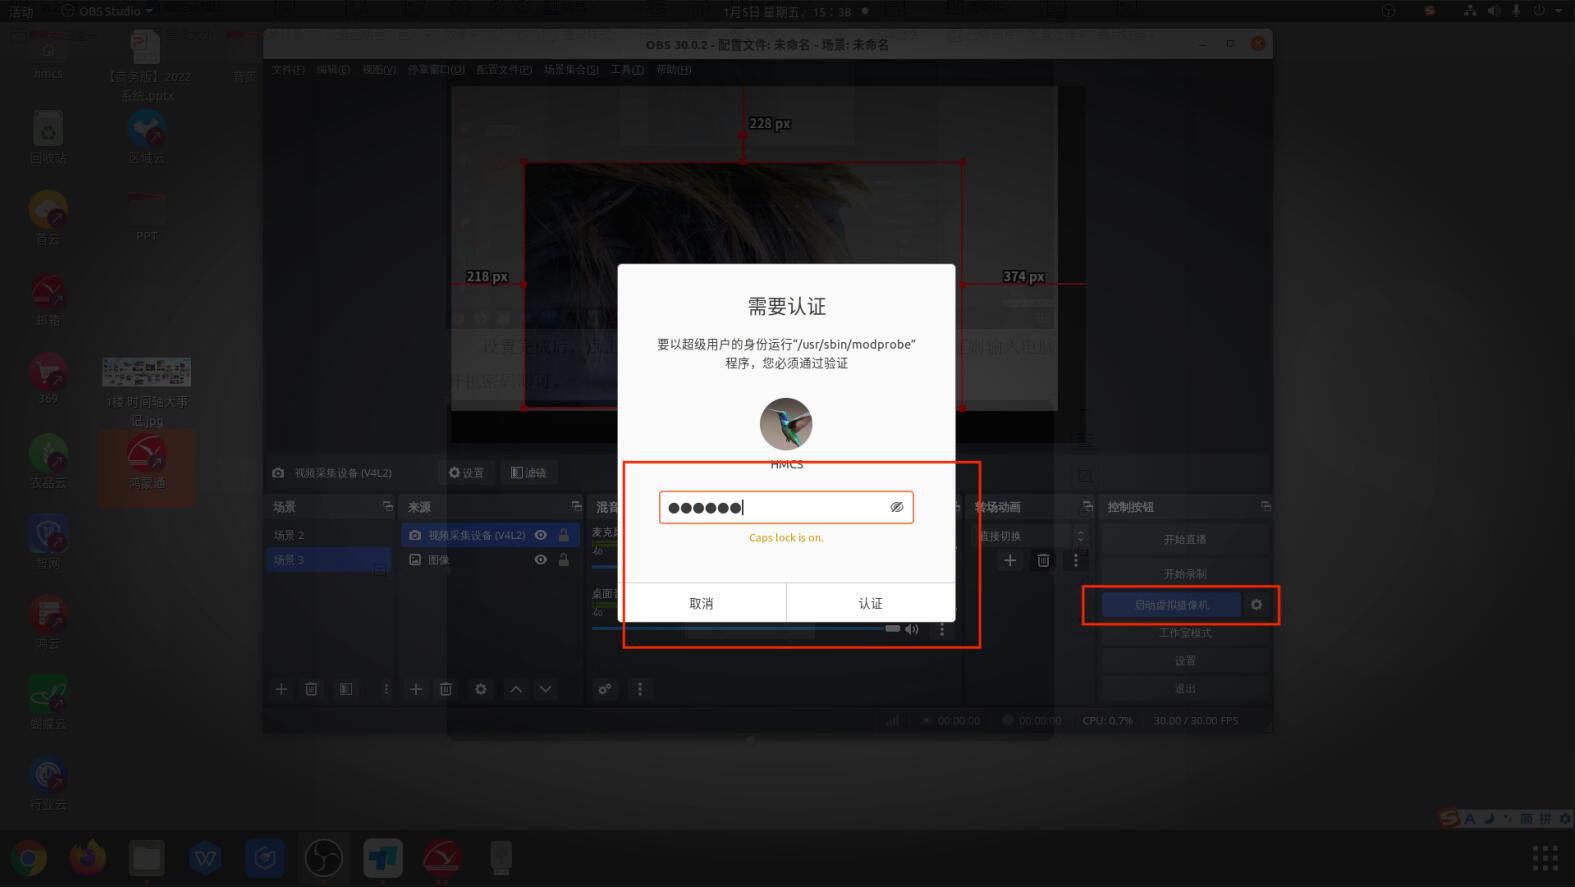Hide the 图像 source with eye icon

coord(541,560)
